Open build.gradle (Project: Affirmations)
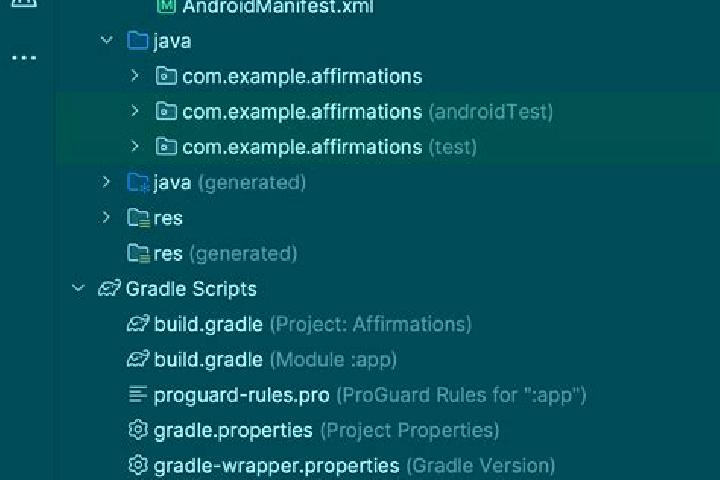The width and height of the screenshot is (720, 480). point(312,324)
